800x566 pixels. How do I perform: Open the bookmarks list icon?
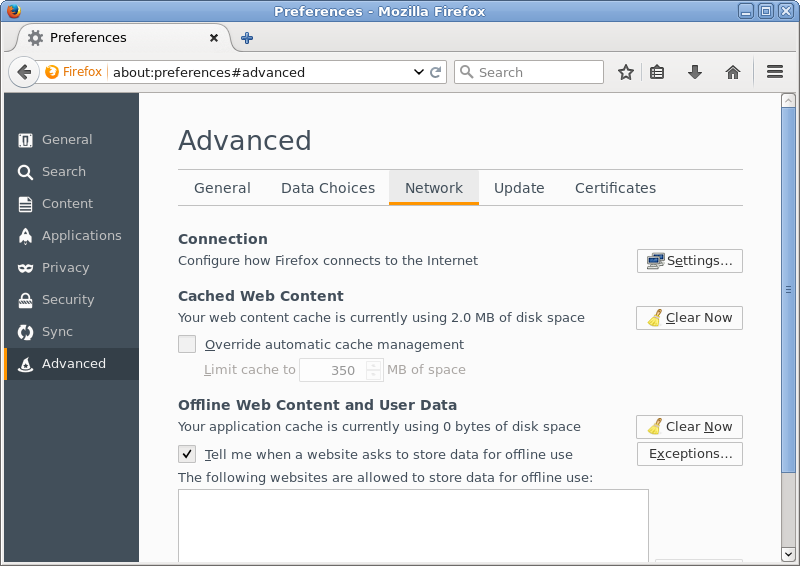(657, 72)
